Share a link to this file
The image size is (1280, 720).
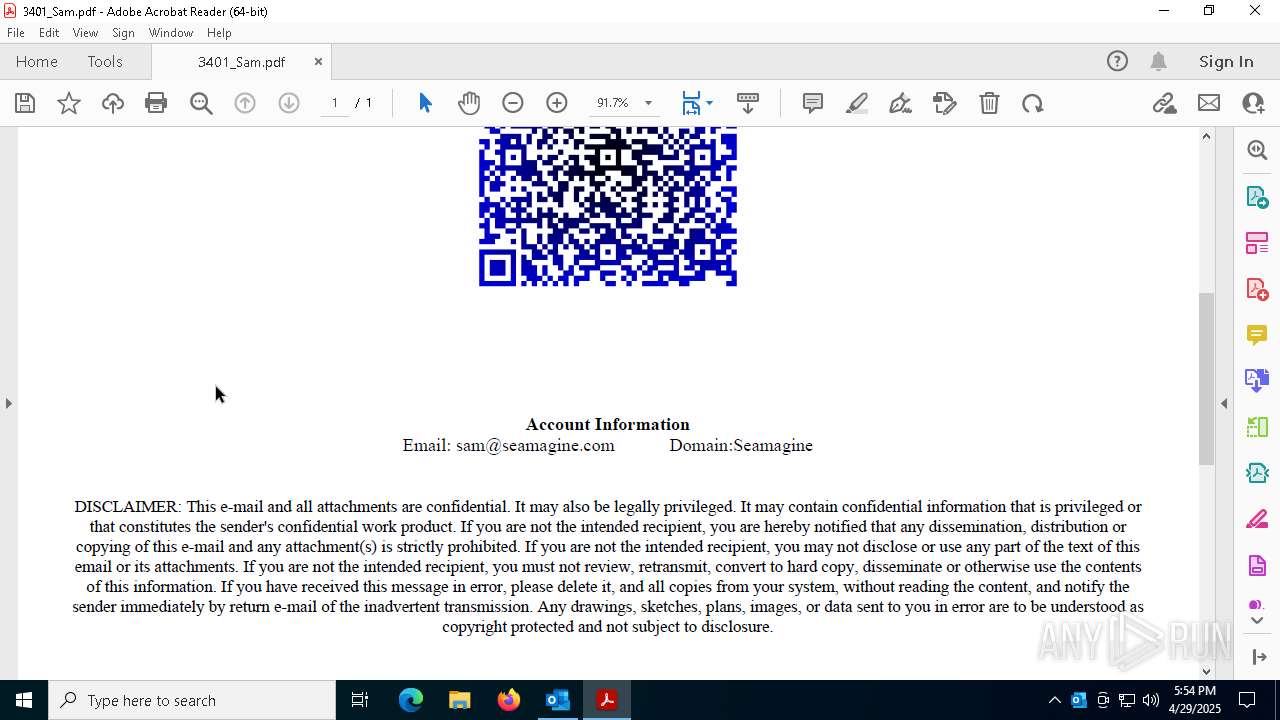[x=1165, y=103]
